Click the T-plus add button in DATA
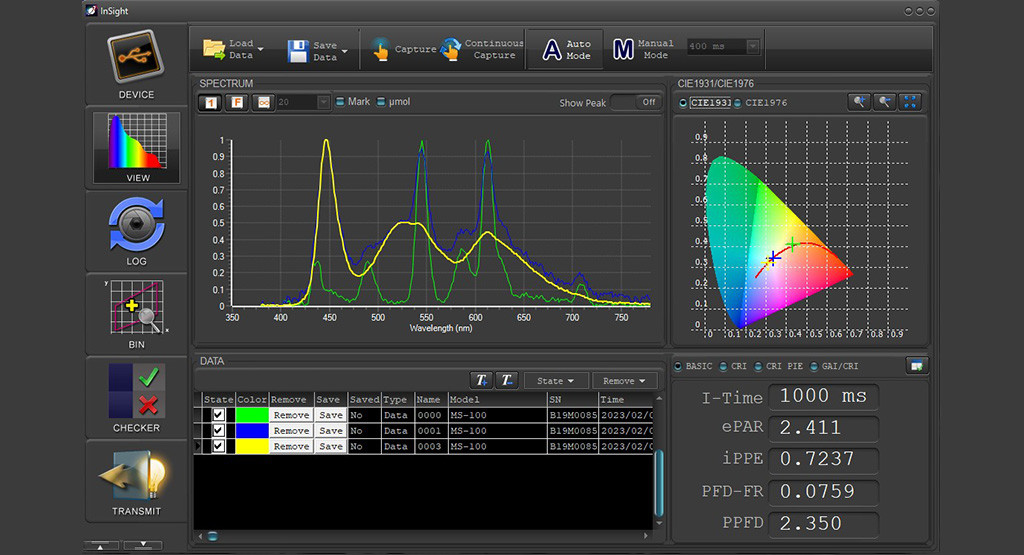The width and height of the screenshot is (1024, 555). click(481, 381)
